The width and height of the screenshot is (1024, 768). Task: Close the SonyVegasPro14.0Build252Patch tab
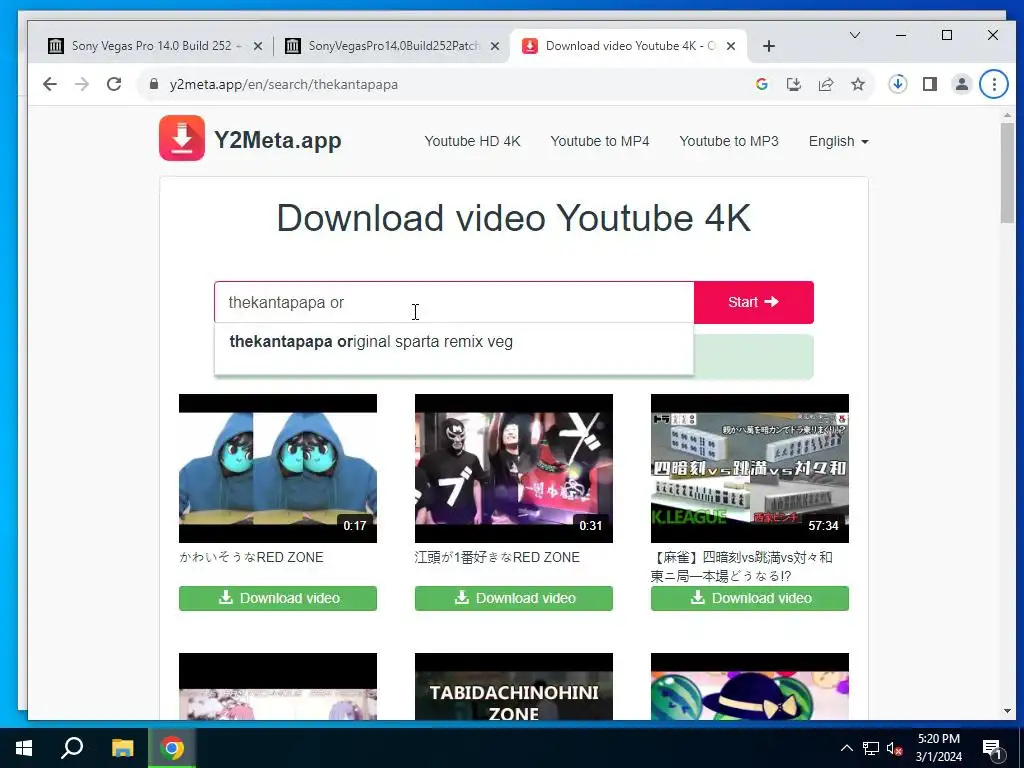(495, 46)
